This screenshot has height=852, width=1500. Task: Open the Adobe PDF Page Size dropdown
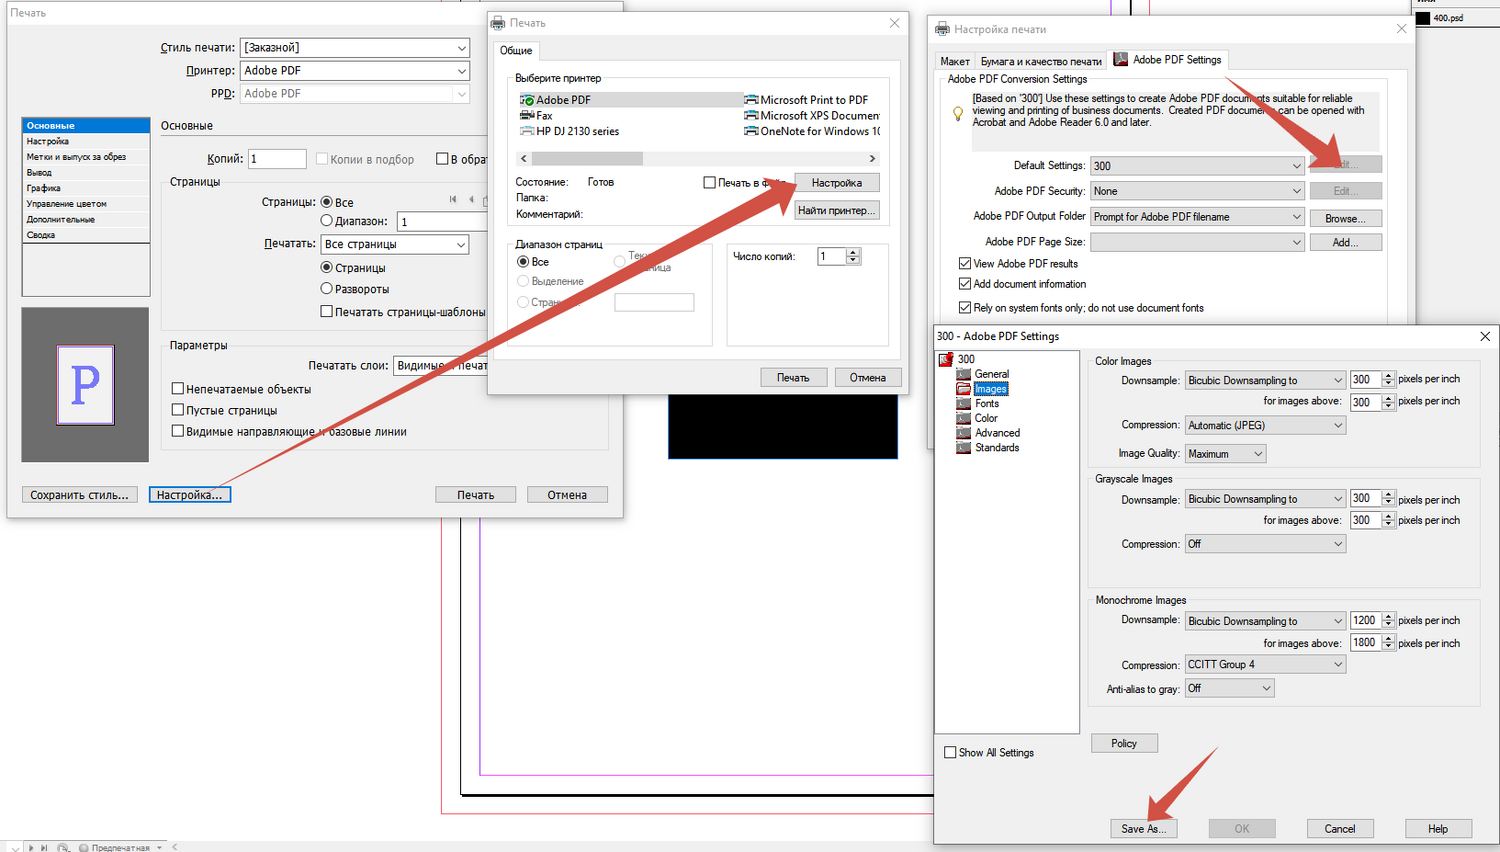[1197, 242]
